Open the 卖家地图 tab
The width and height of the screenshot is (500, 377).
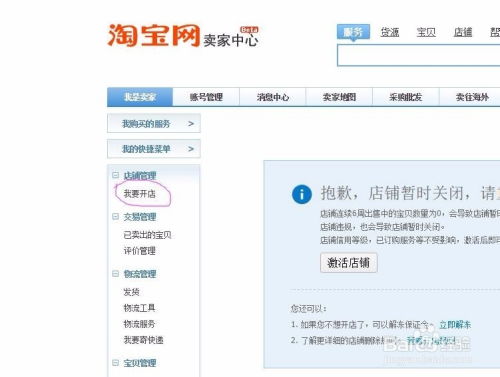coord(339,97)
